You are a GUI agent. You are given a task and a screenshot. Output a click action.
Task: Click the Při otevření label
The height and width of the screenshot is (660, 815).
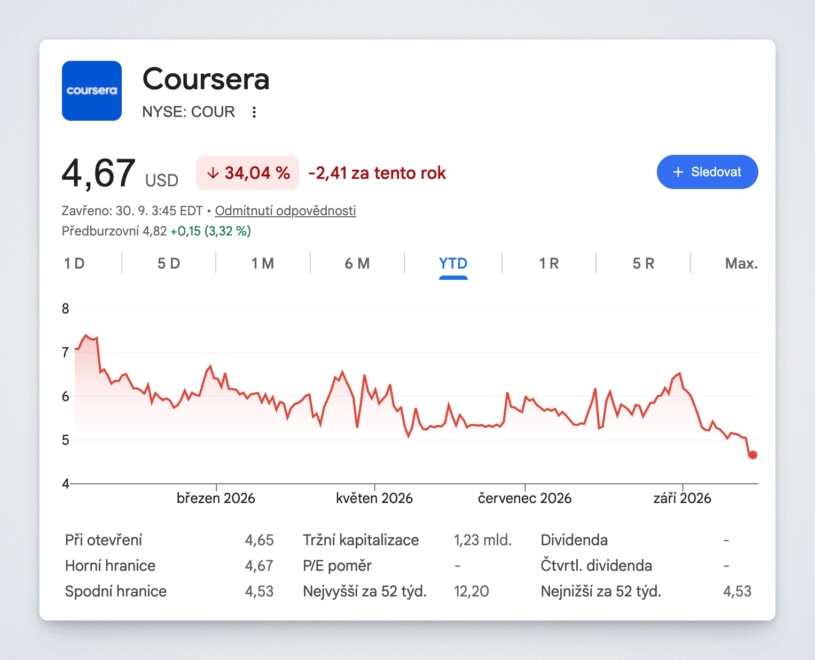click(x=103, y=540)
